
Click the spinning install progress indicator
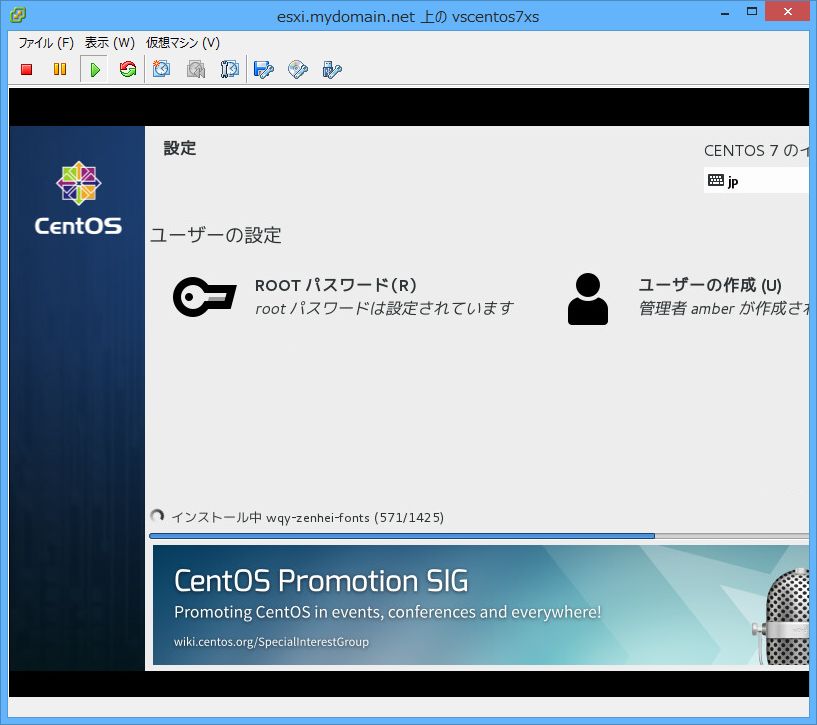coord(157,516)
